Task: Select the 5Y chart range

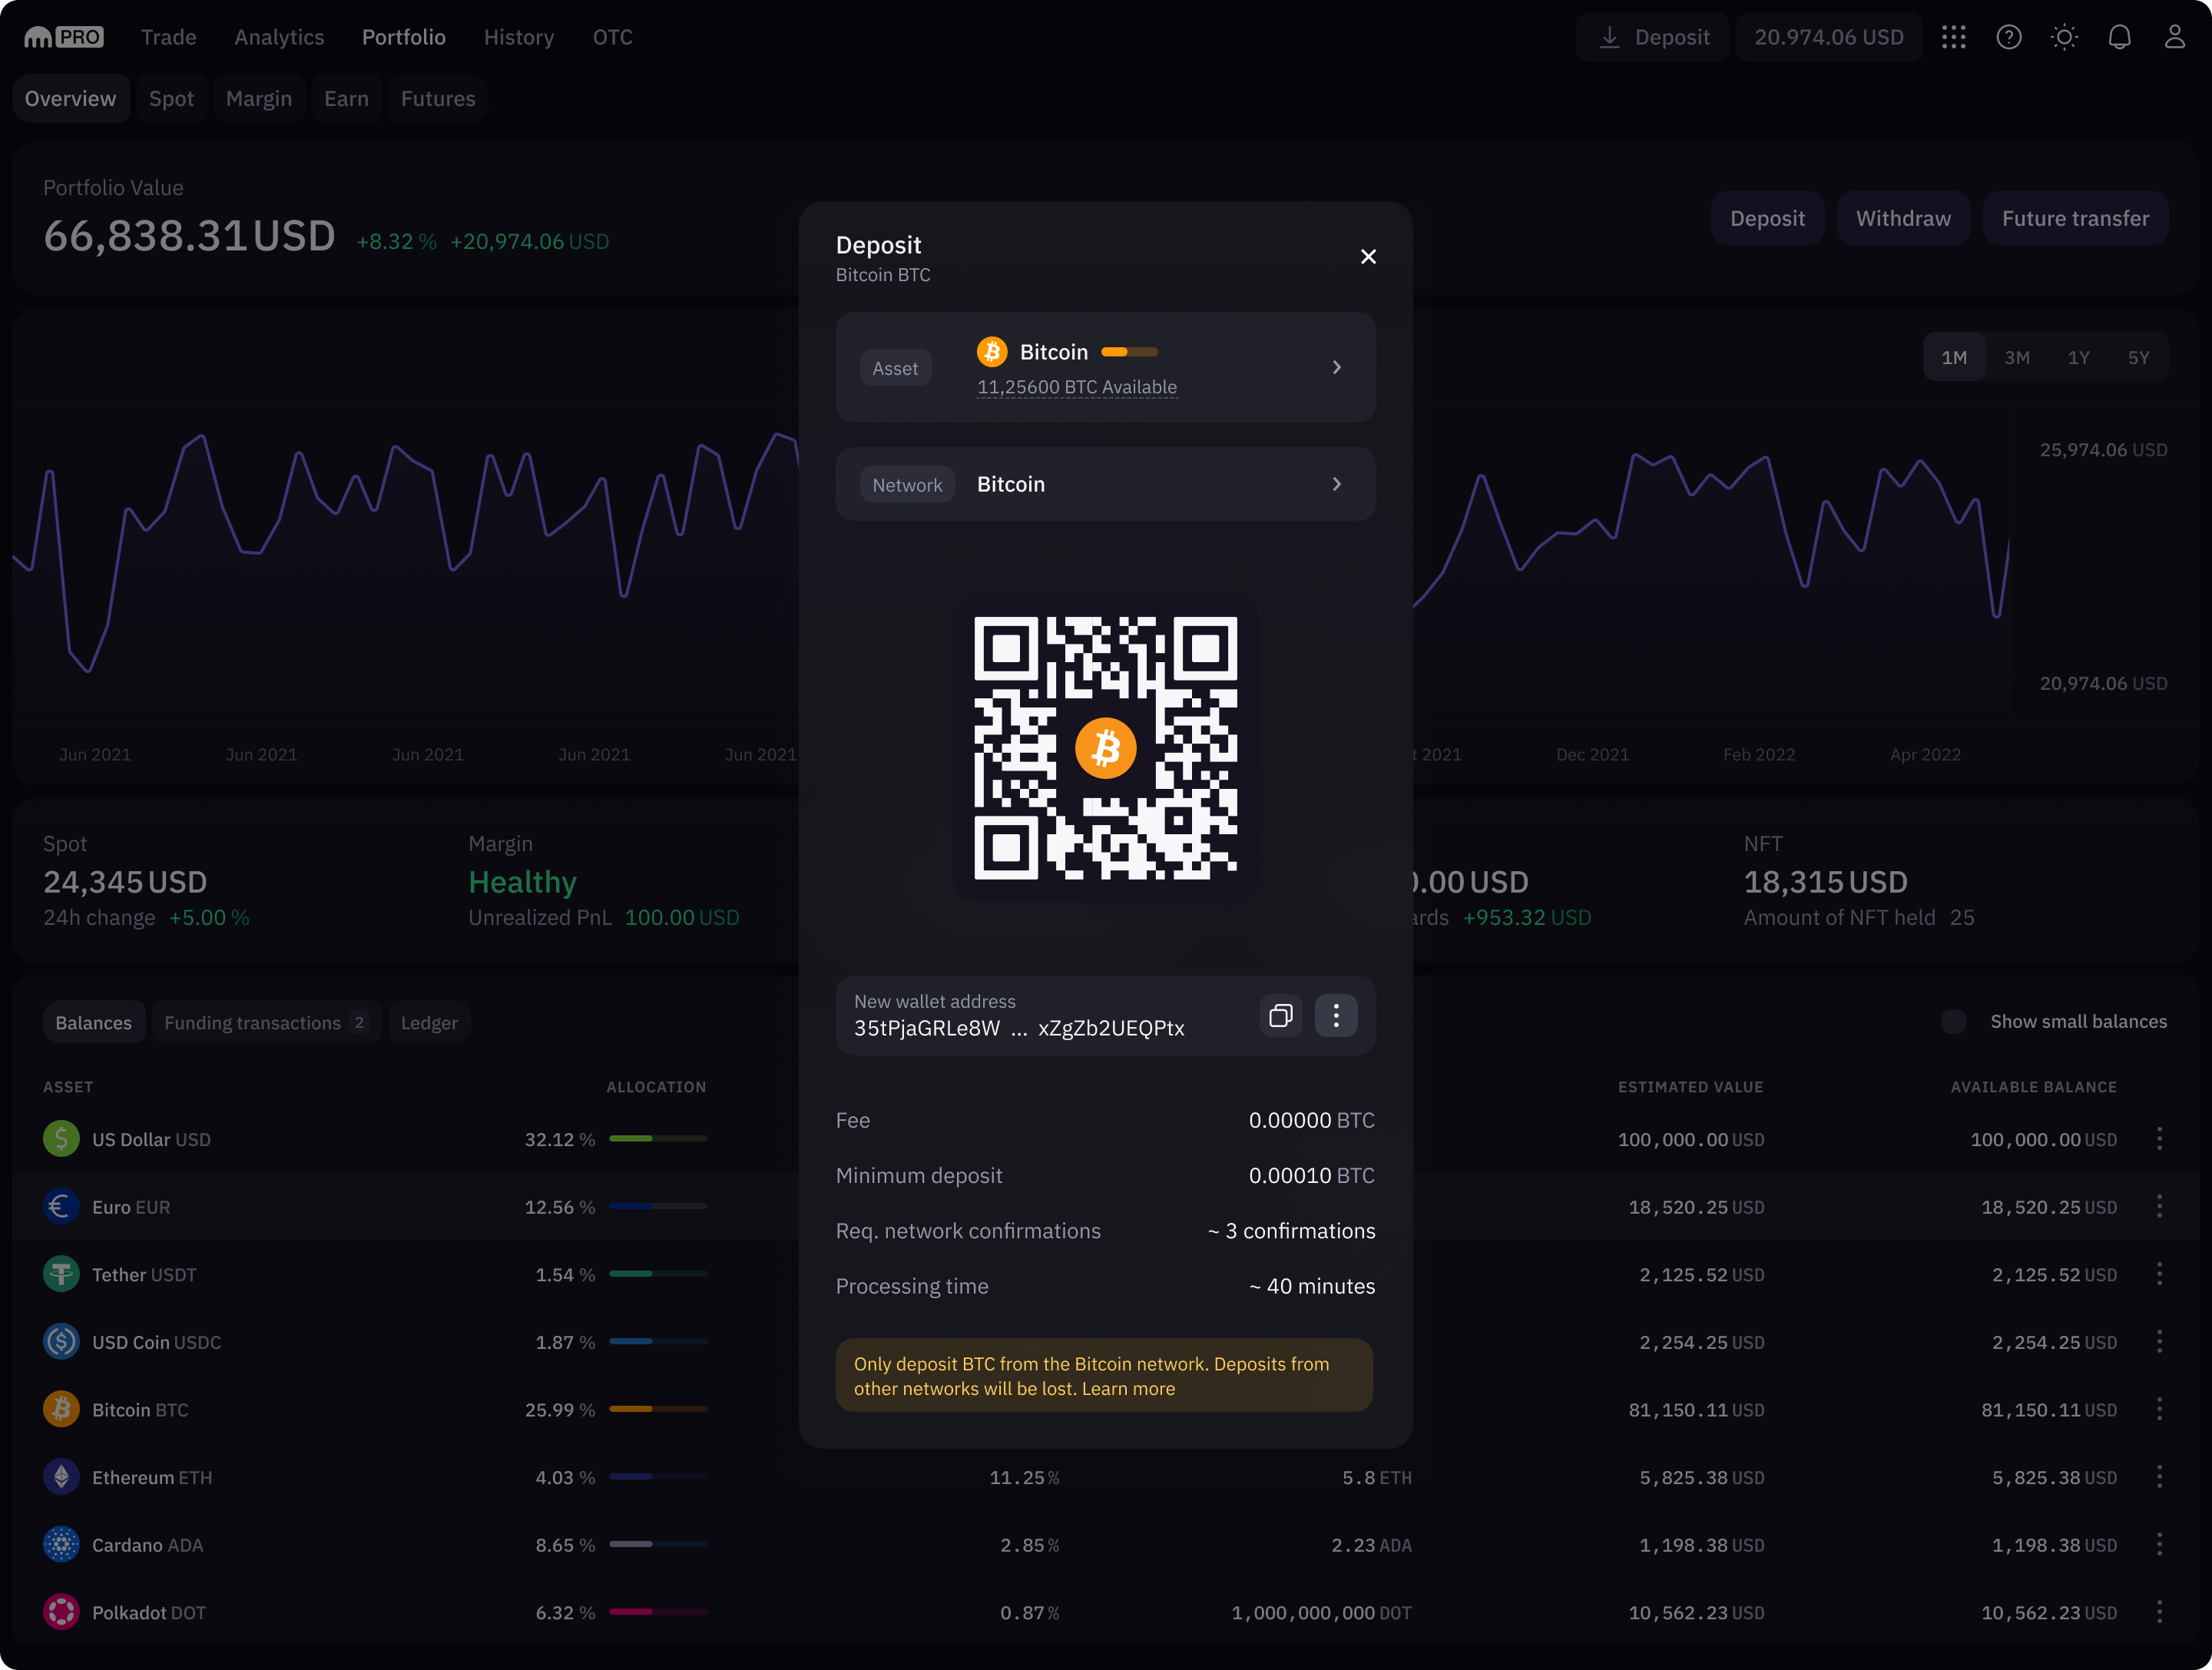Action: click(x=2139, y=357)
